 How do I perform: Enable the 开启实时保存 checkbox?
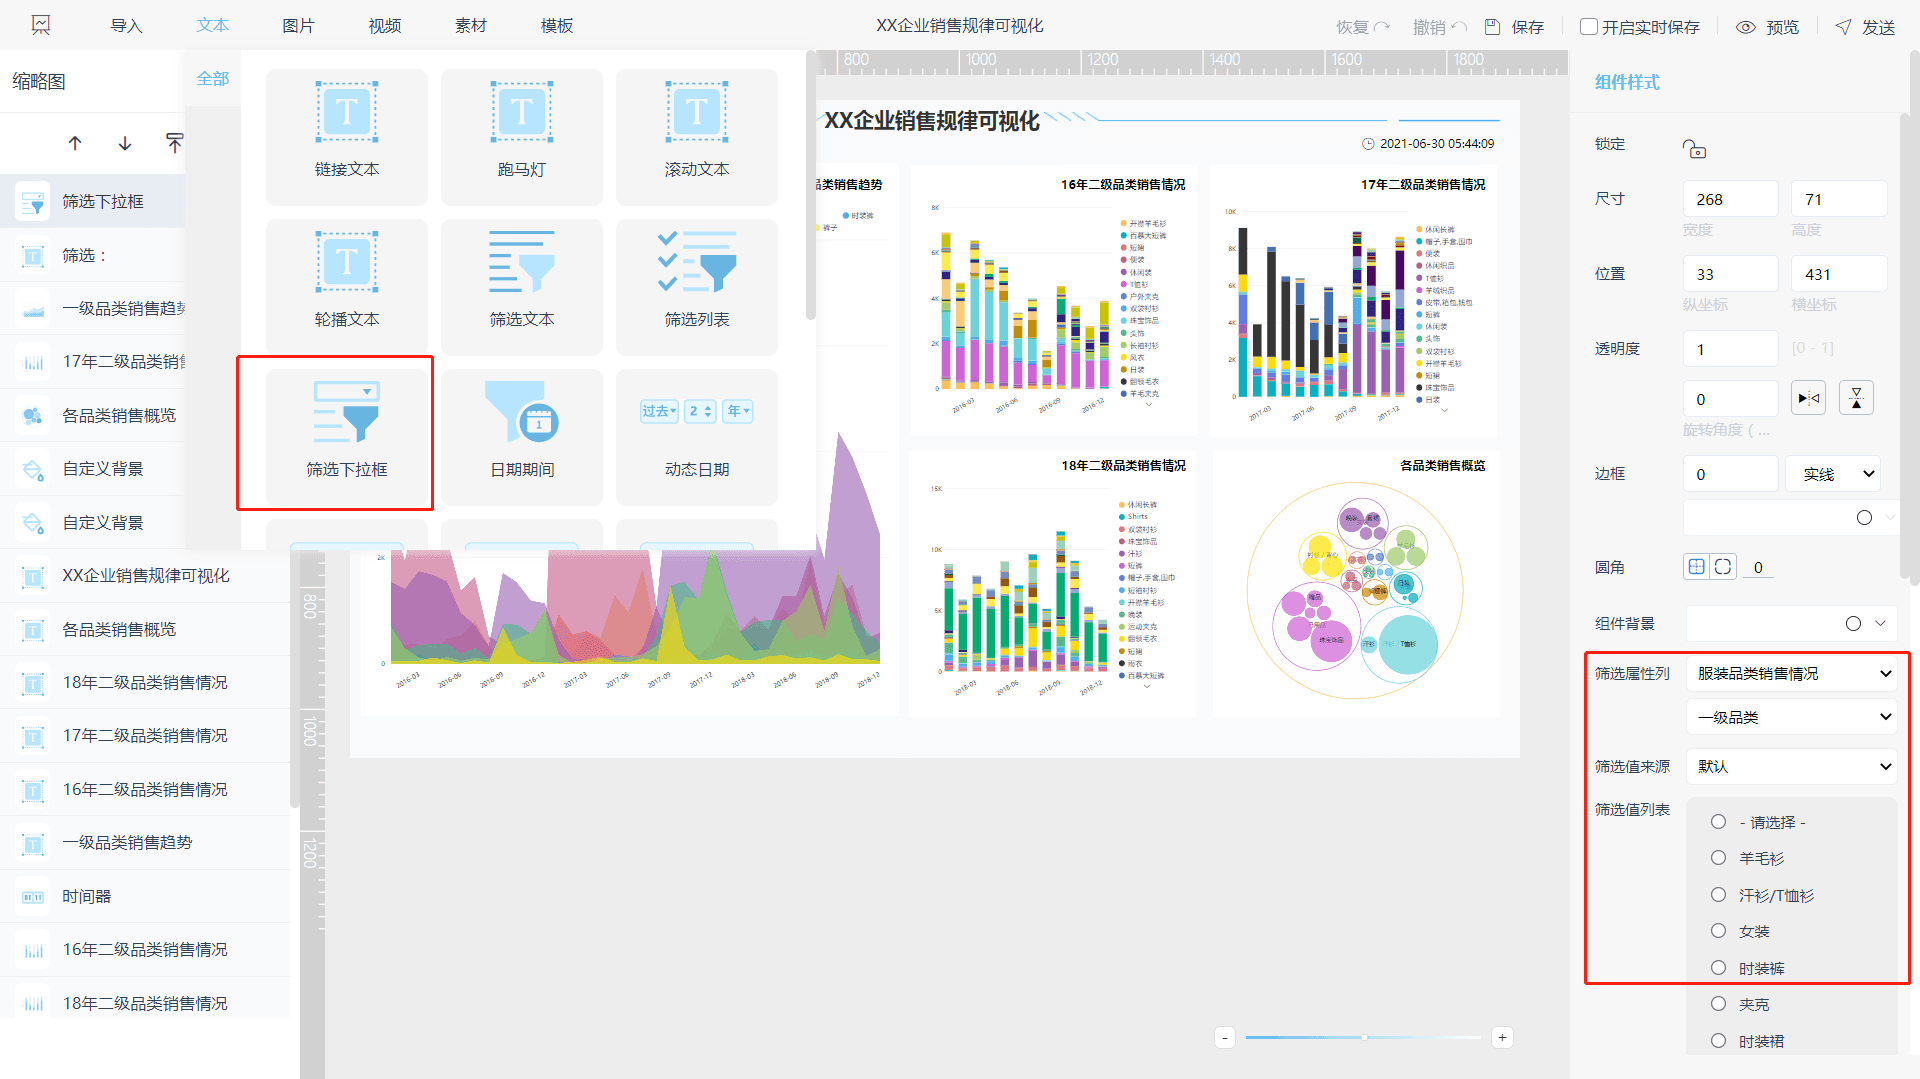[1588, 27]
